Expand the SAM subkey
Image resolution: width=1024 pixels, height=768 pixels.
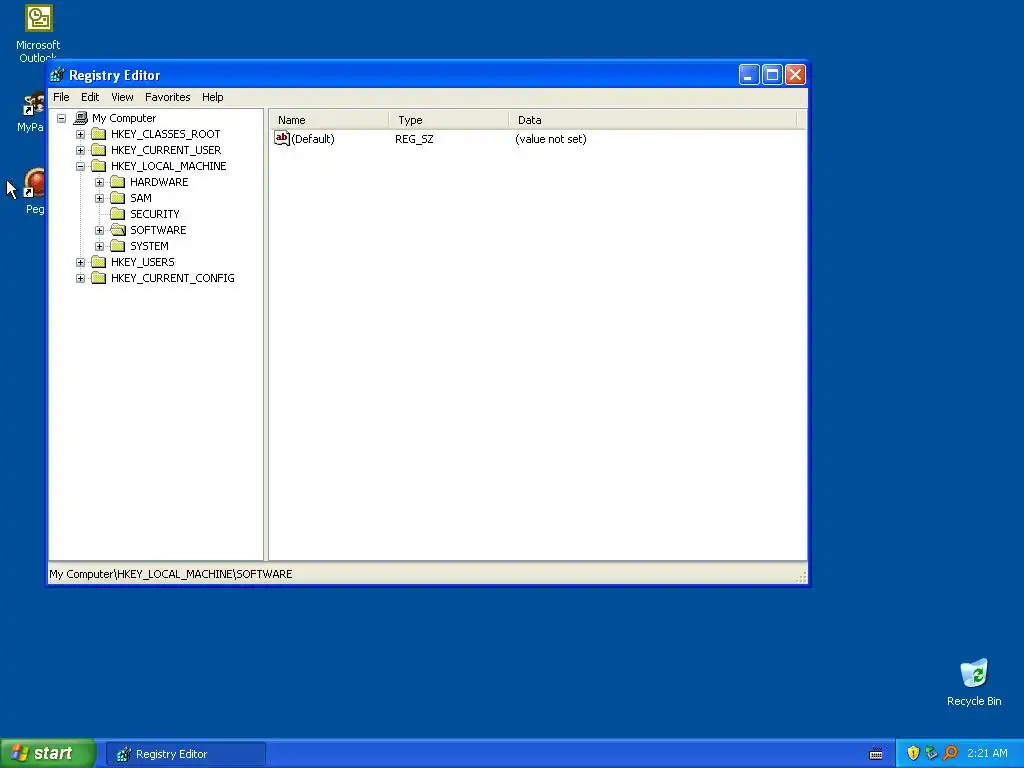click(99, 199)
